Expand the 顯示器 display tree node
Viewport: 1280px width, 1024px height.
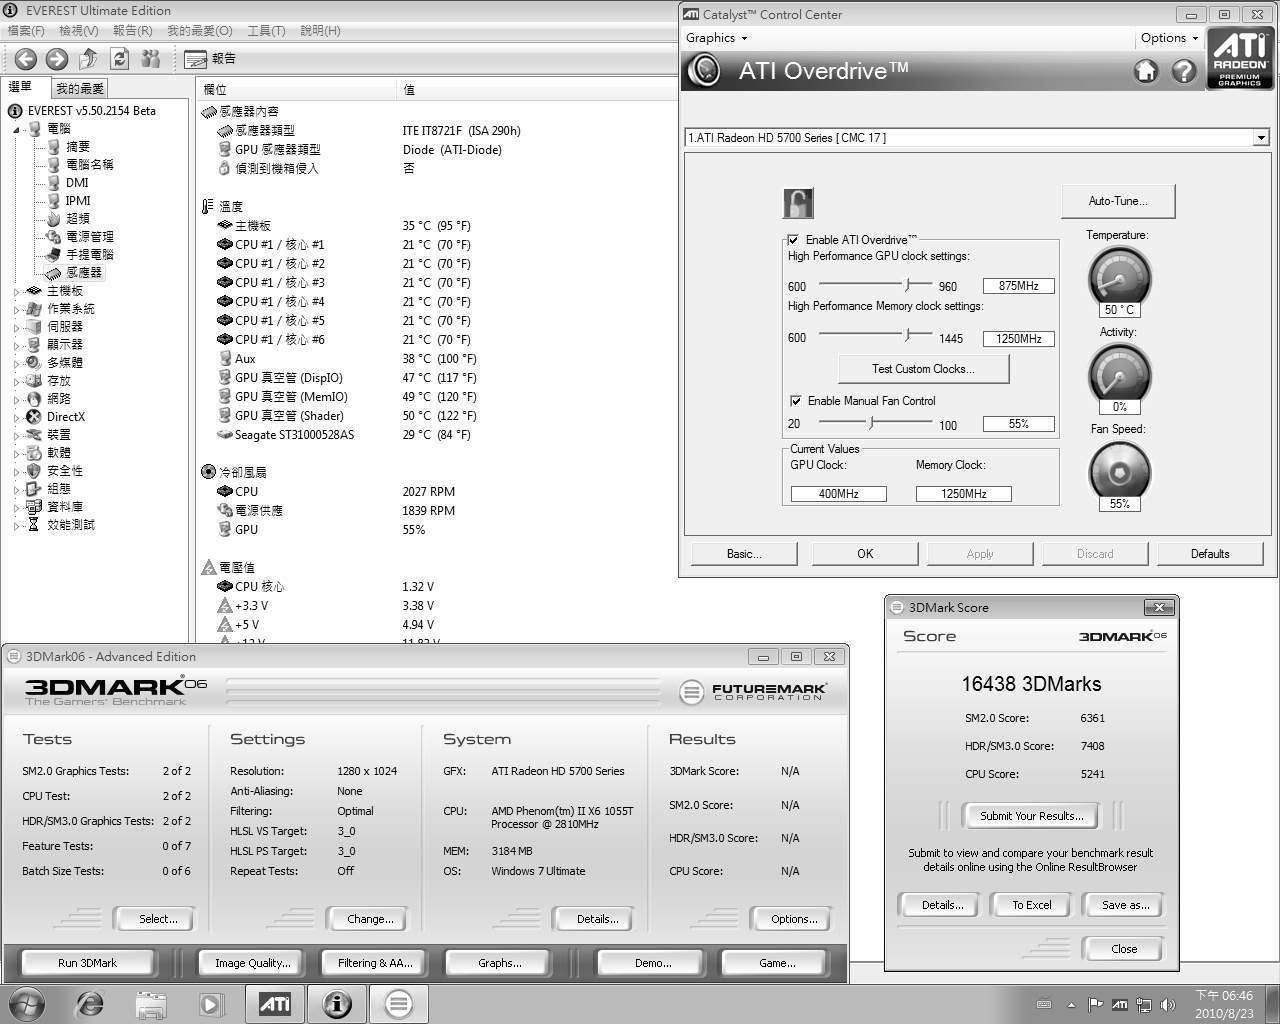[17, 345]
